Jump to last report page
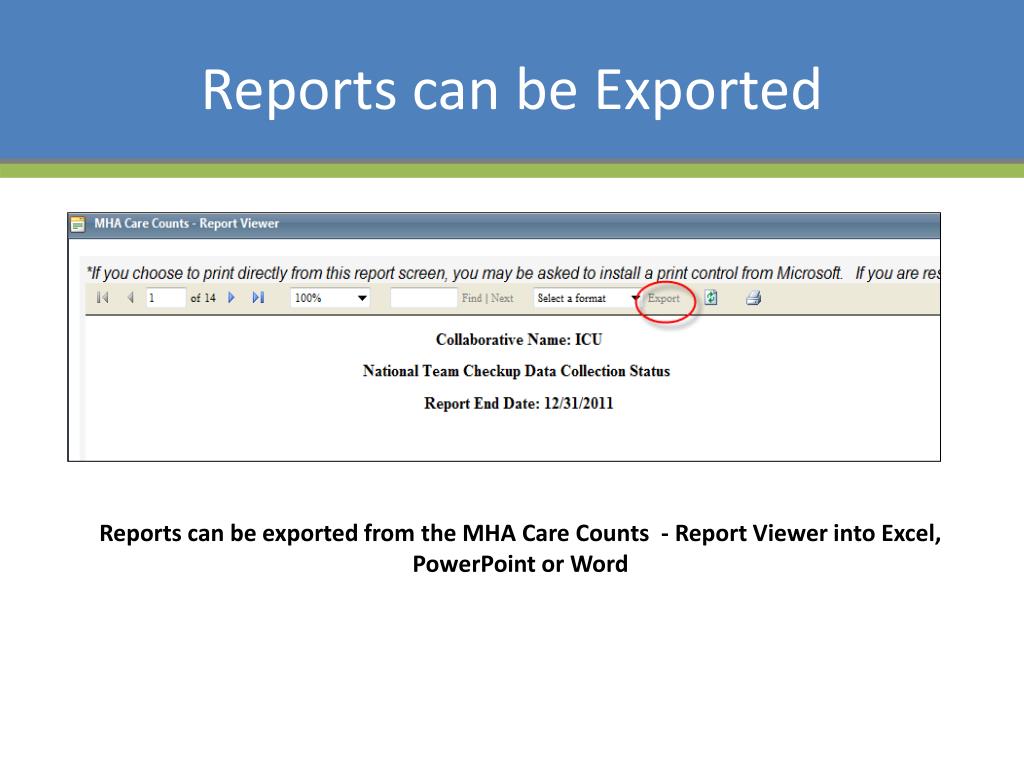 [x=259, y=298]
